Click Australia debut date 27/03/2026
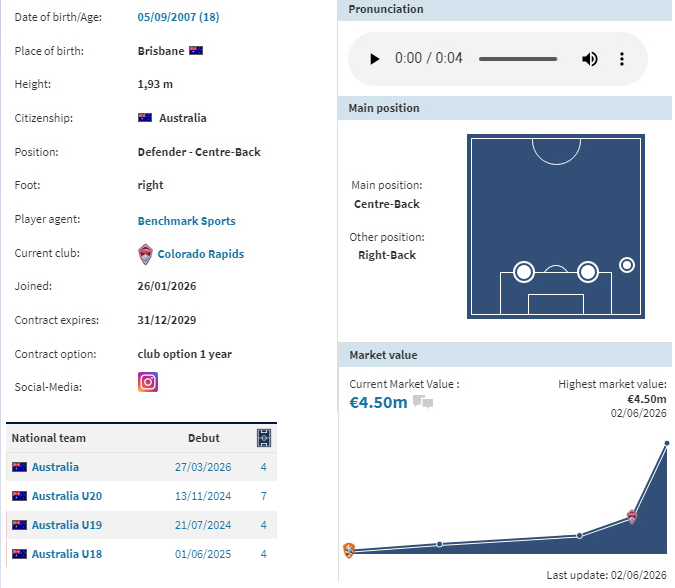The width and height of the screenshot is (675, 588). [x=203, y=467]
